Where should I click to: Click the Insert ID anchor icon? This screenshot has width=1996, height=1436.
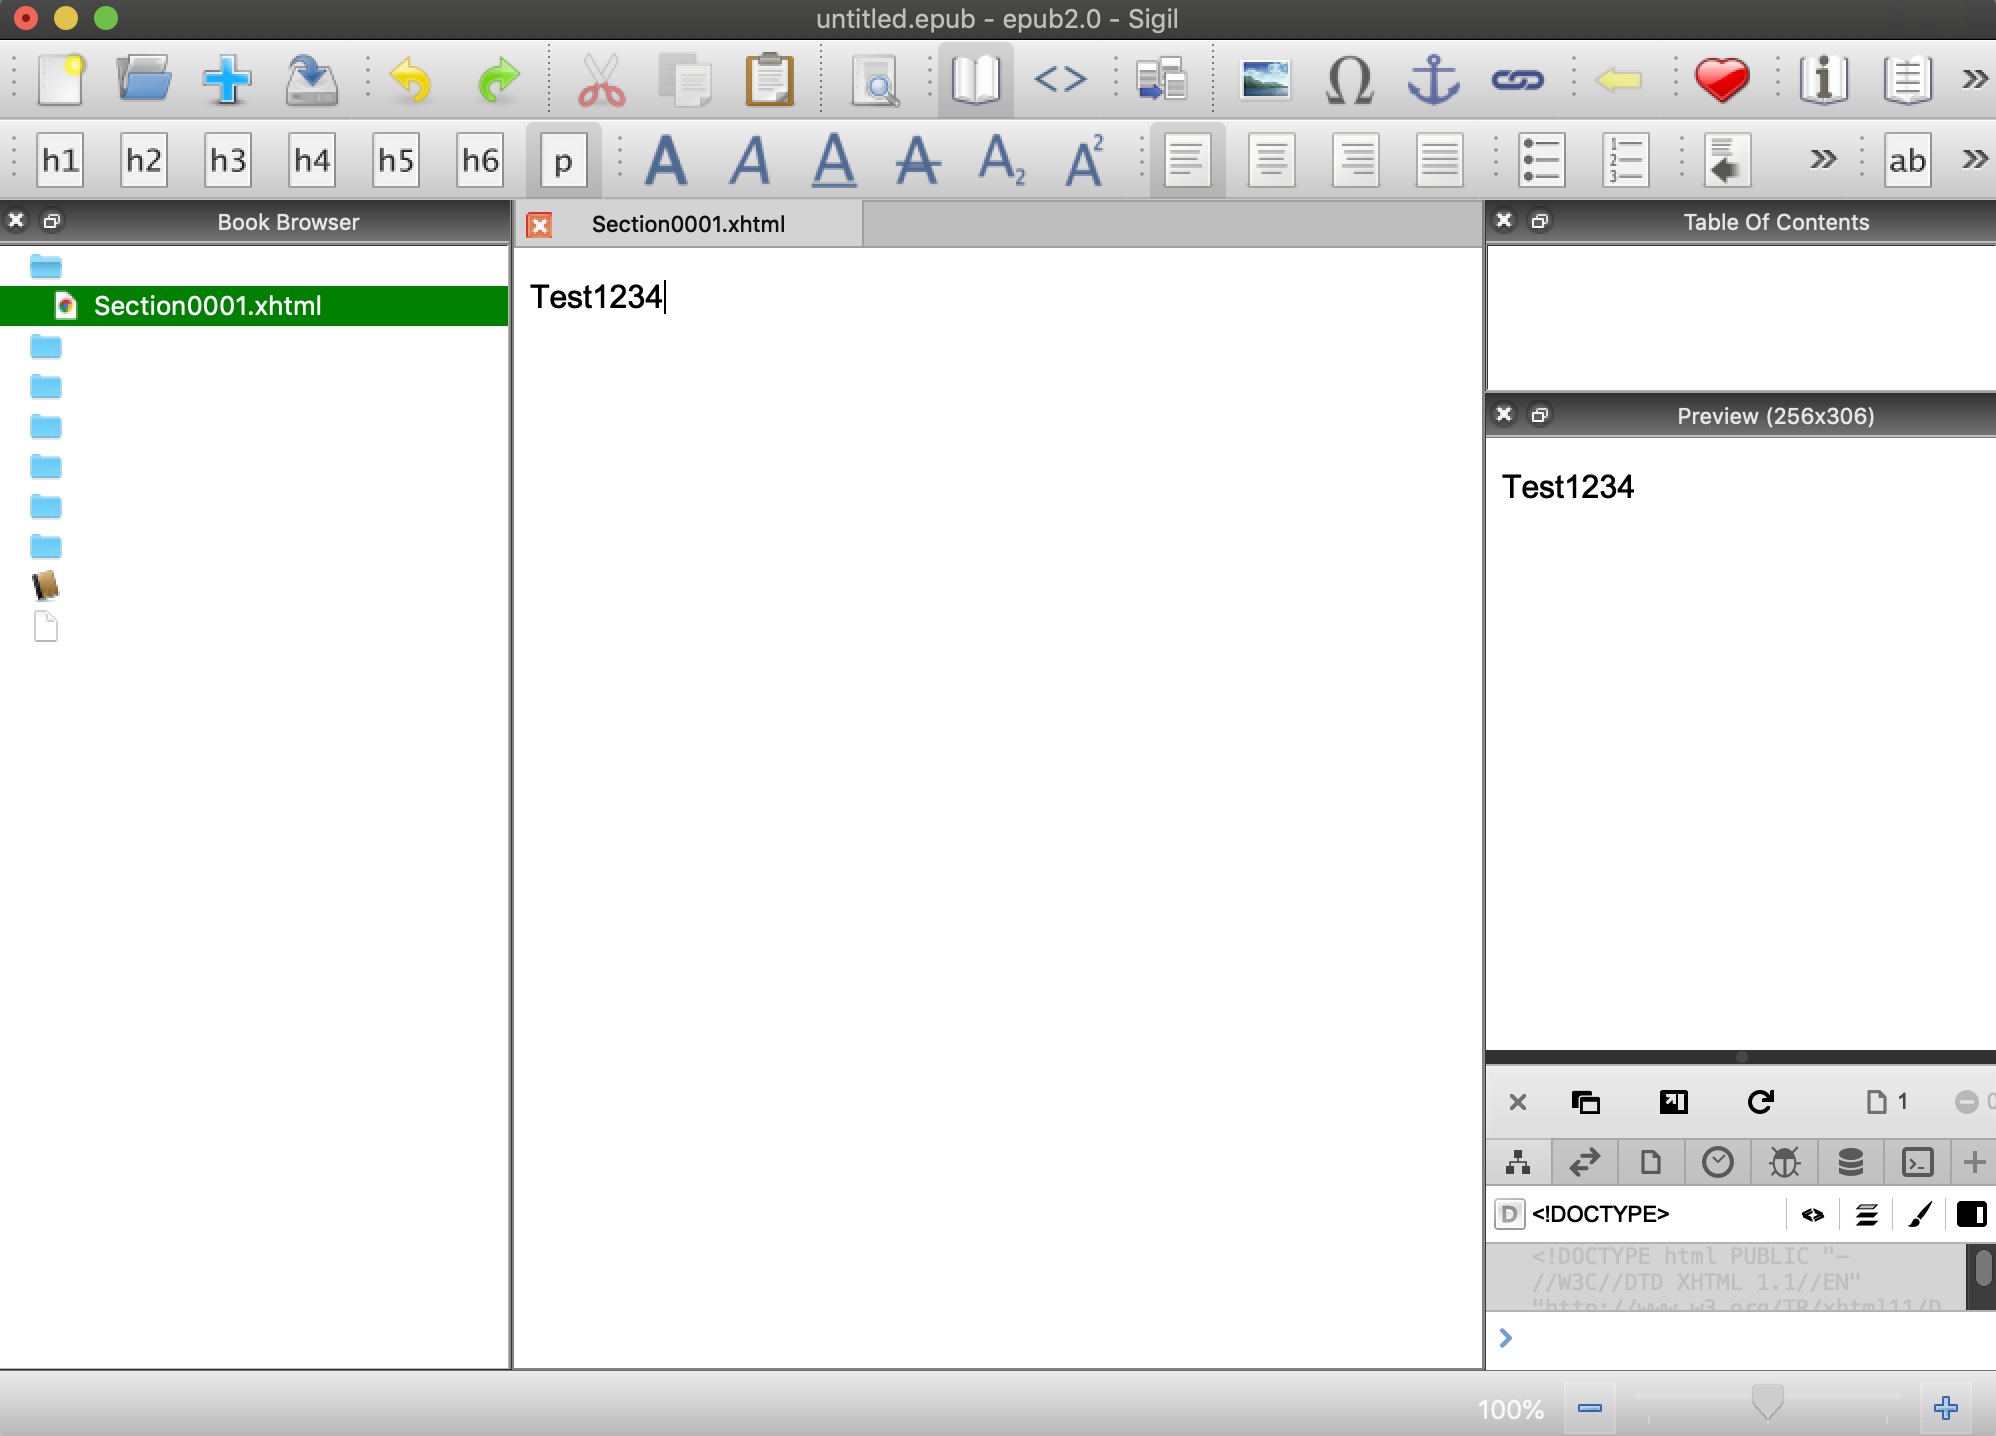pos(1433,79)
